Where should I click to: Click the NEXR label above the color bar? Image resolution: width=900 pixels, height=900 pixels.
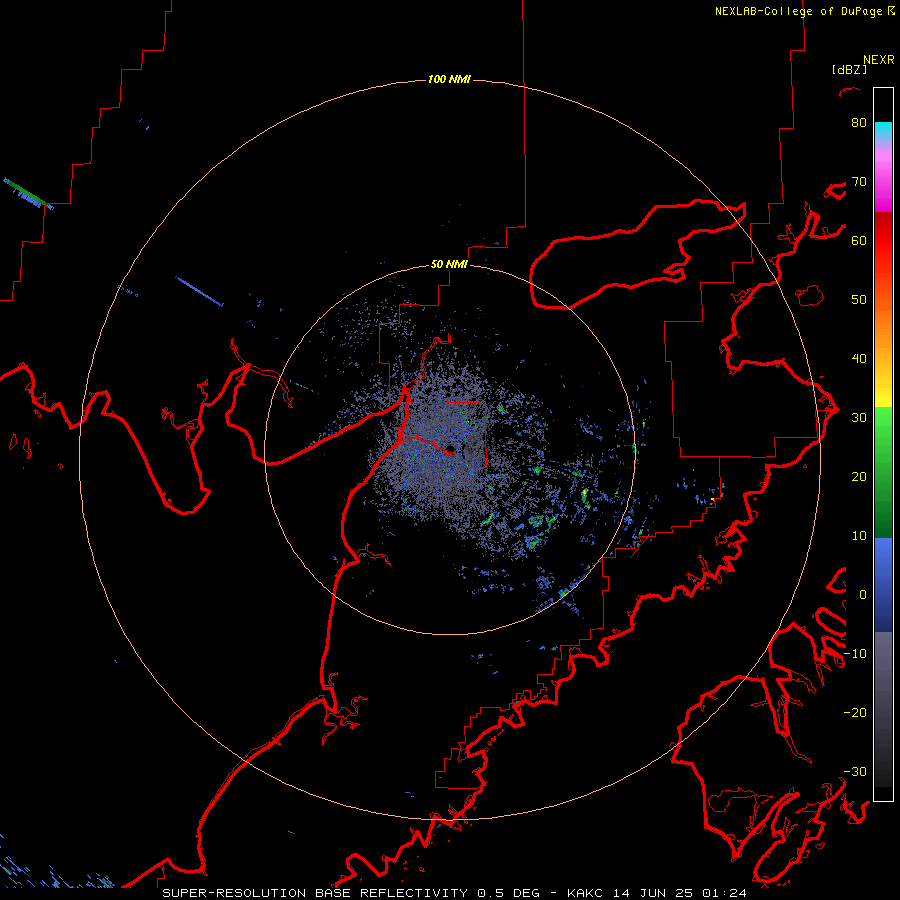click(879, 60)
